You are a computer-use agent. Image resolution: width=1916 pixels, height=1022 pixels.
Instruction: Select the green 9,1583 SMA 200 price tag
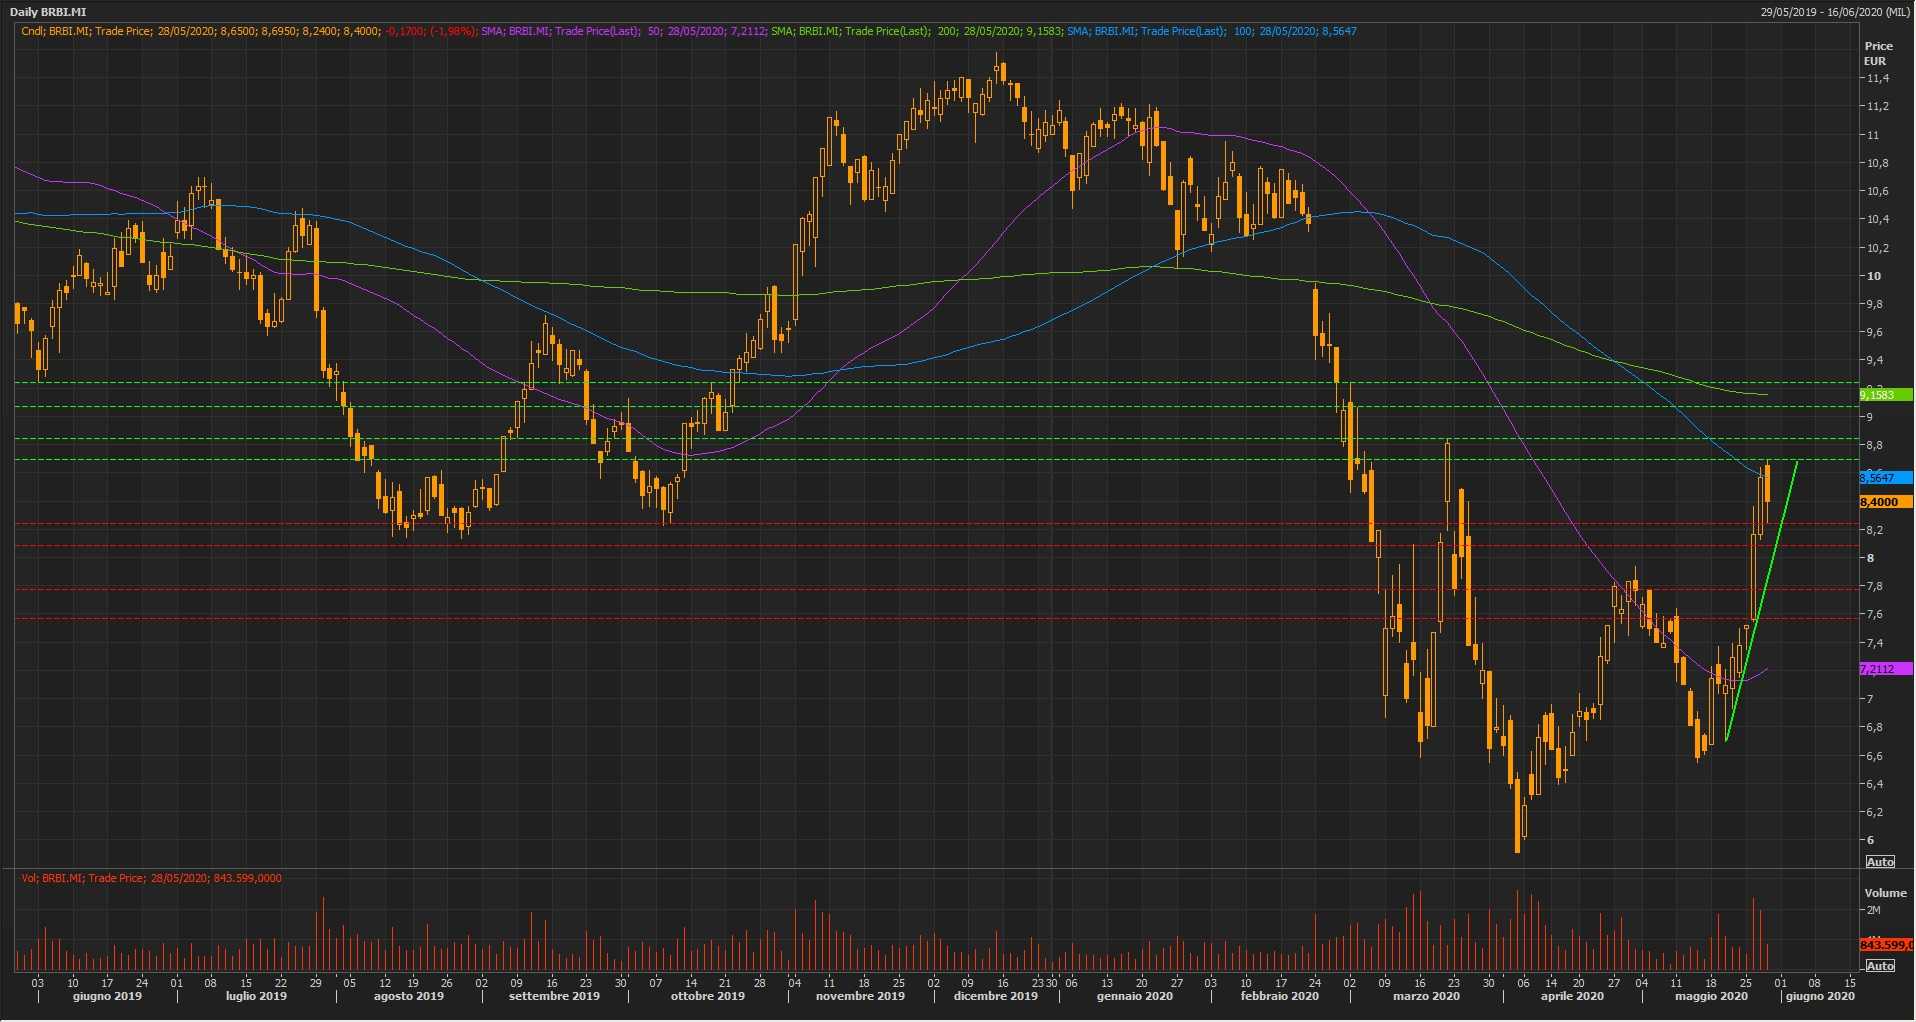(x=1884, y=395)
